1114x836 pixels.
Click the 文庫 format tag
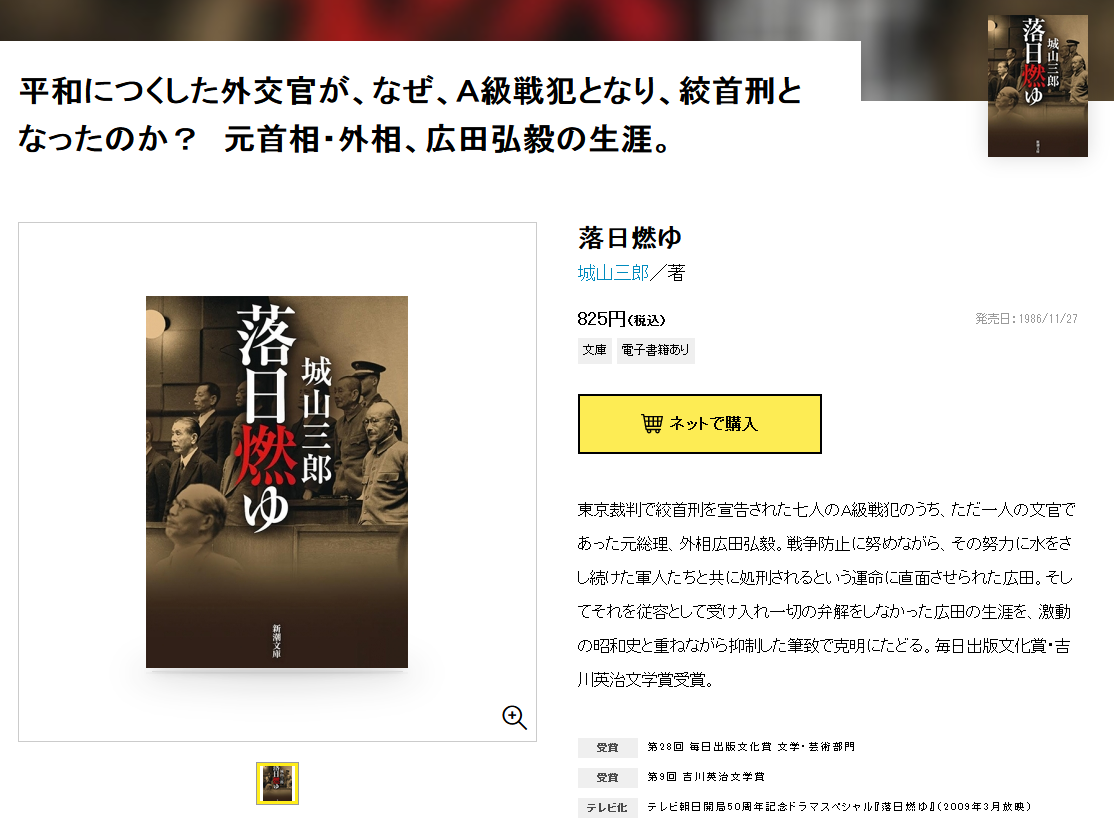[595, 350]
